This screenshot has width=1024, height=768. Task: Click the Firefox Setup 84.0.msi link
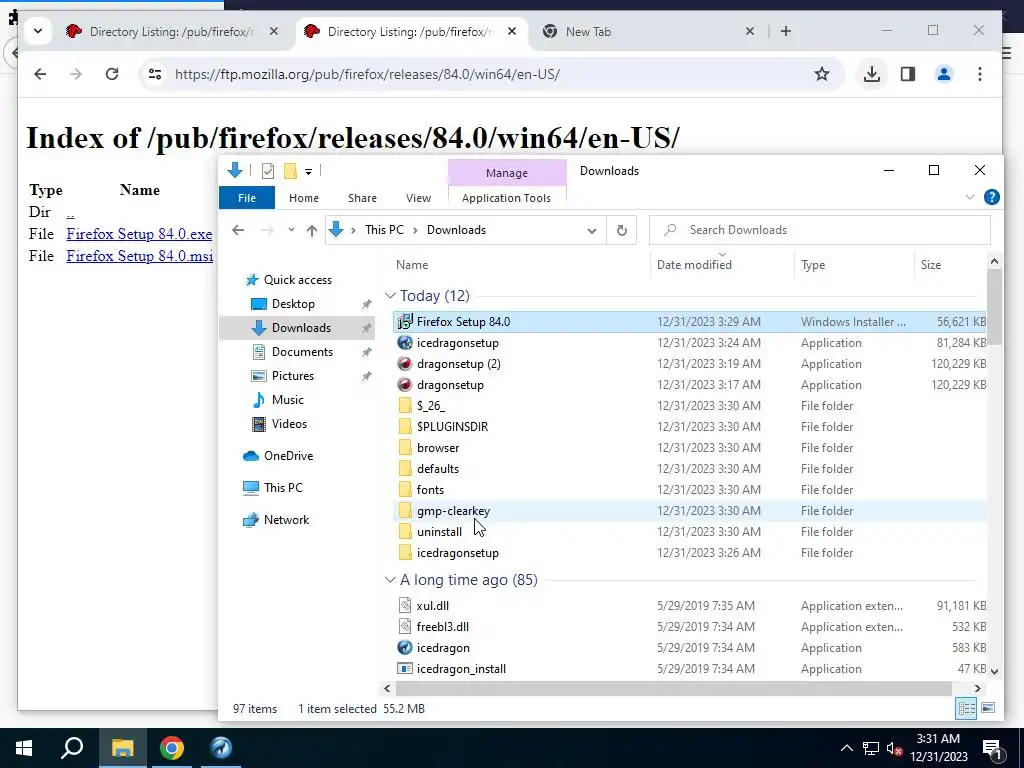point(139,256)
